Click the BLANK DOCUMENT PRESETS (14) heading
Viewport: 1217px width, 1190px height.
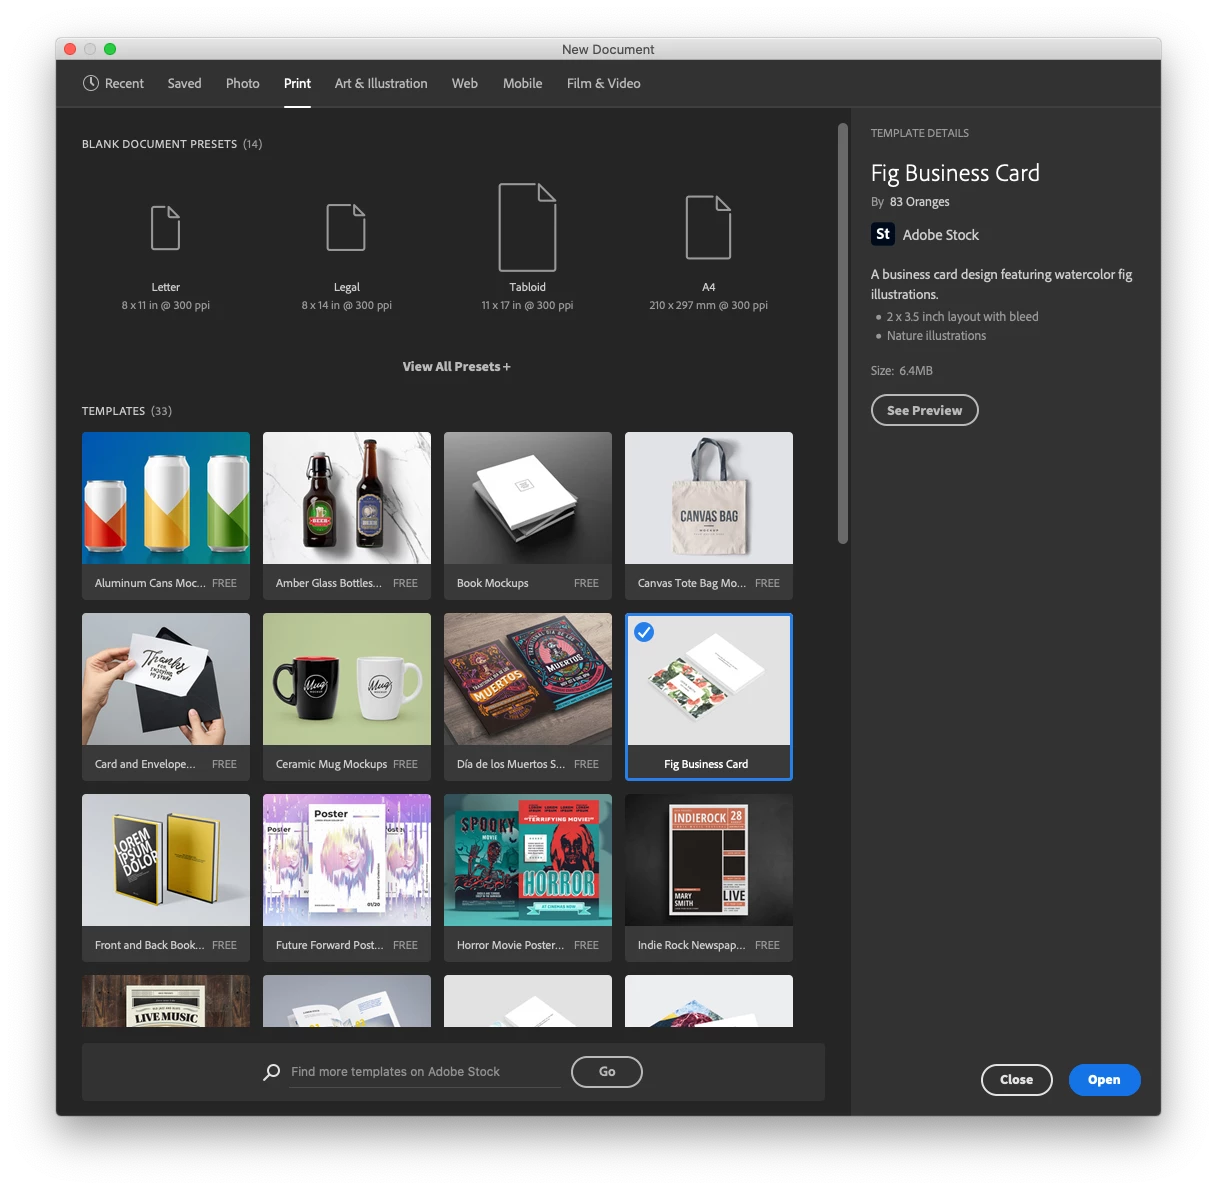coord(172,144)
